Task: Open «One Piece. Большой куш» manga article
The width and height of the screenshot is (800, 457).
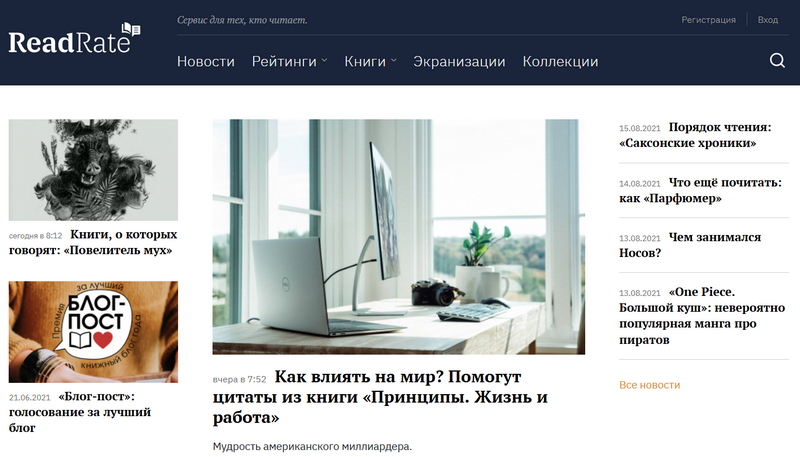Action: pos(702,316)
